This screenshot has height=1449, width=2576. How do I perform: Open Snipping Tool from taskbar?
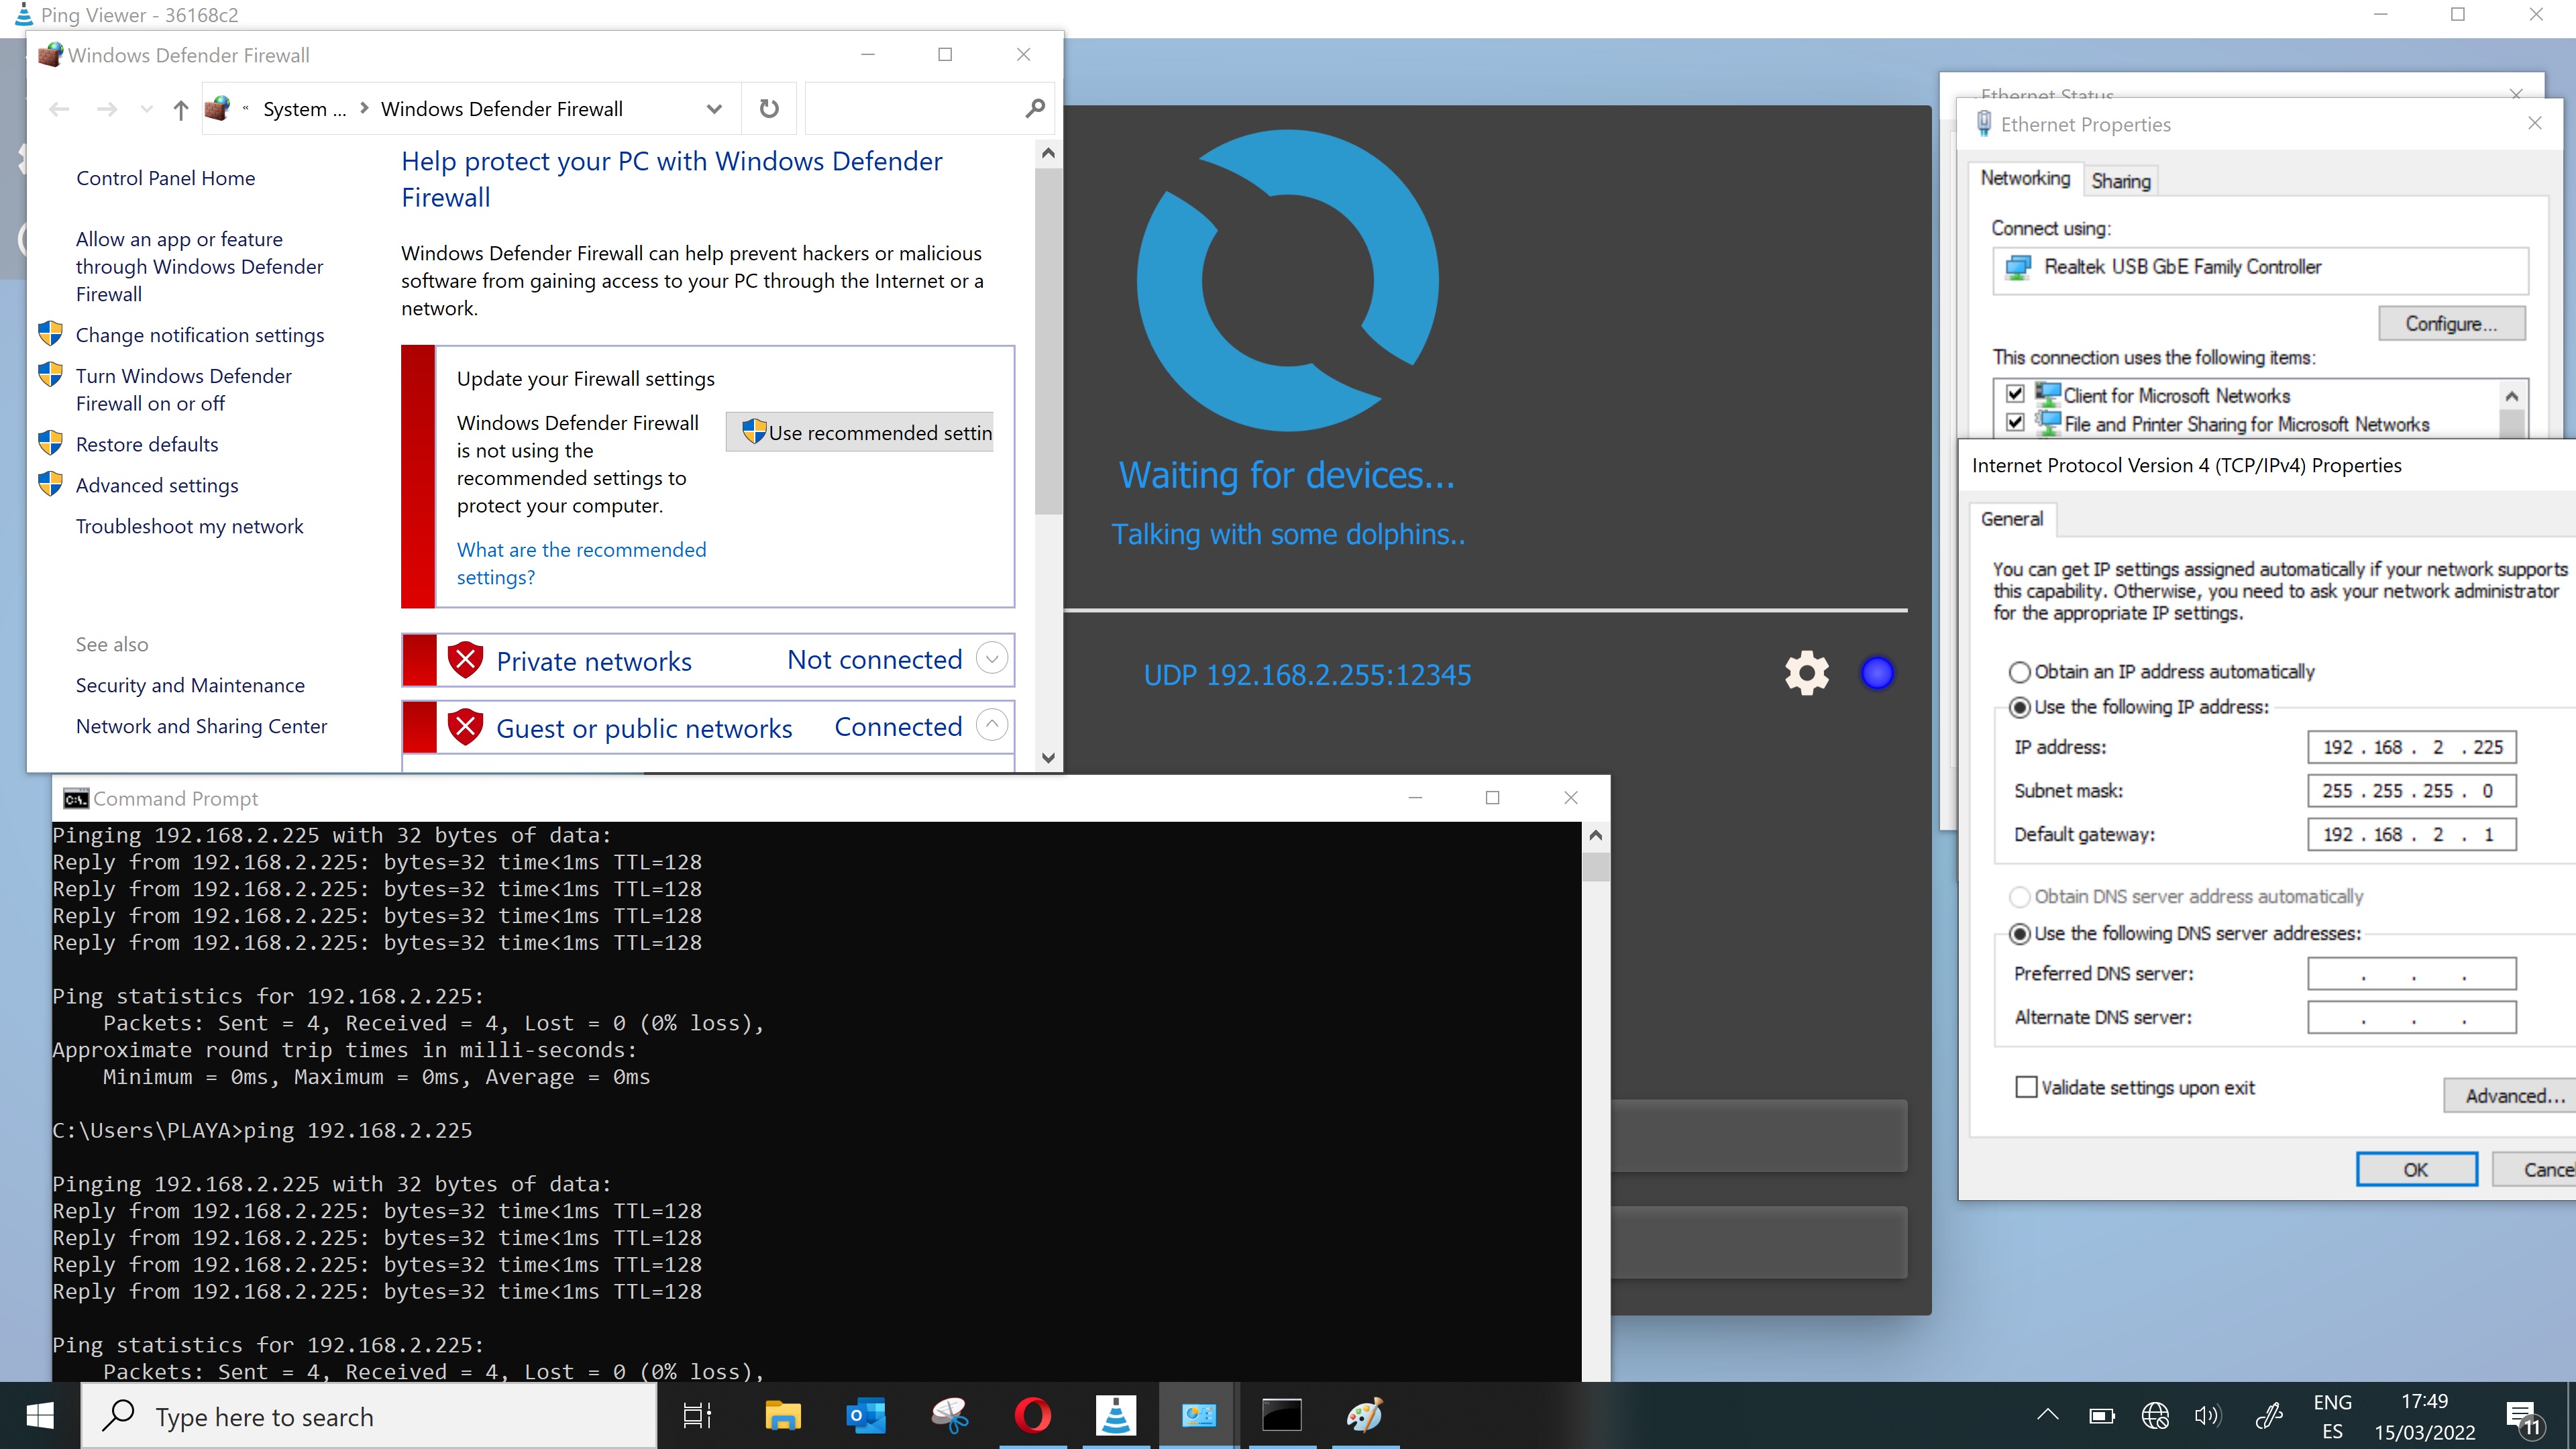click(949, 1416)
